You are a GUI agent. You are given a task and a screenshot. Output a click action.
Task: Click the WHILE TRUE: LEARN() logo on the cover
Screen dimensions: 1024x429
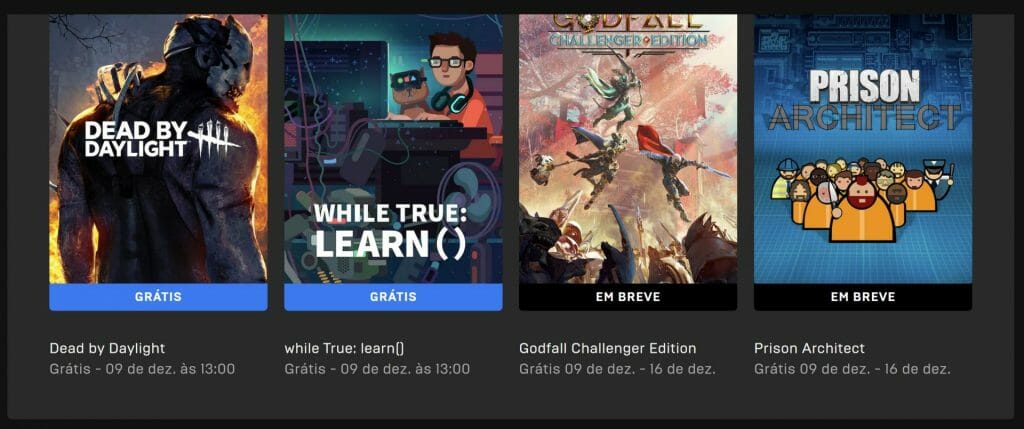[391, 230]
